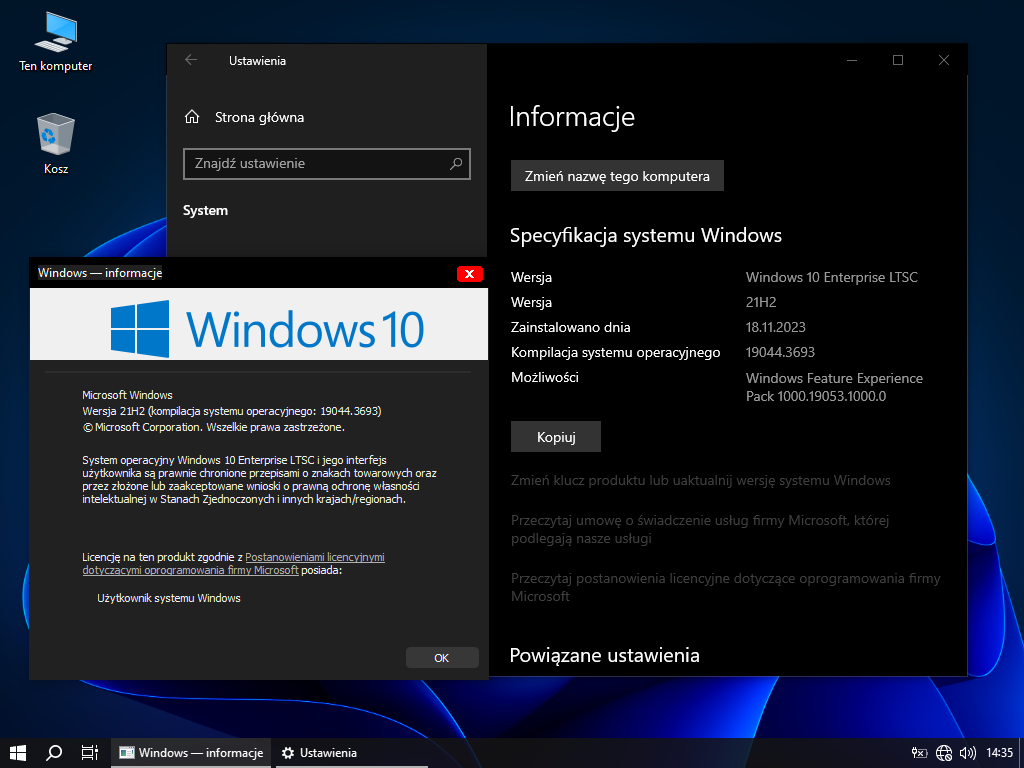Click the magnifier icon in settings search
The height and width of the screenshot is (768, 1024).
456,163
